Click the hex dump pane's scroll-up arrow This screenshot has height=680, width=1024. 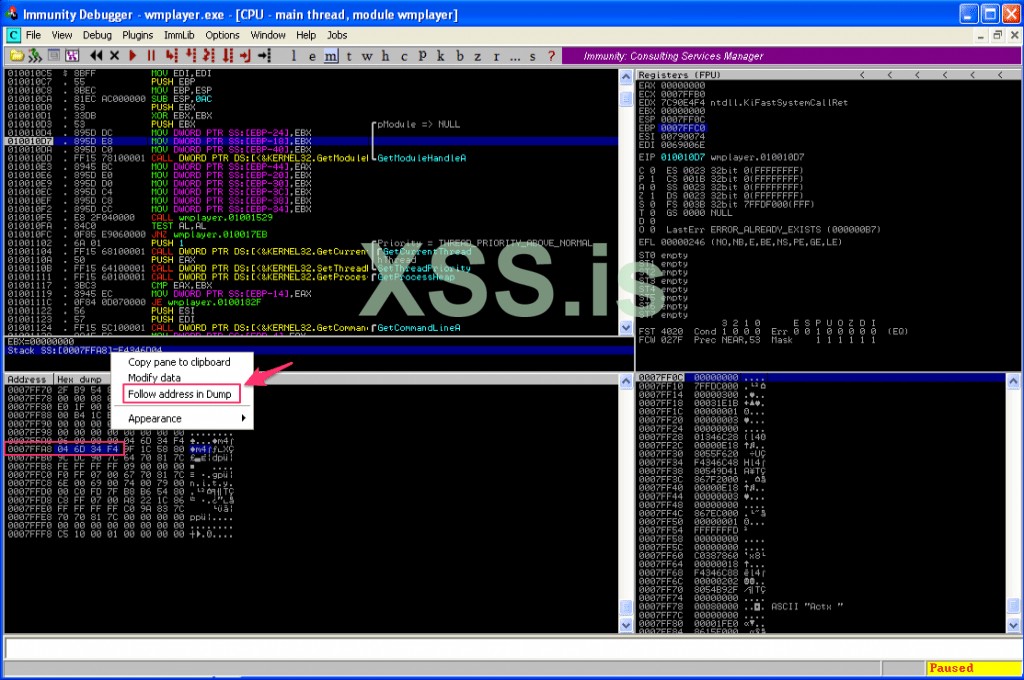pyautogui.click(x=626, y=380)
